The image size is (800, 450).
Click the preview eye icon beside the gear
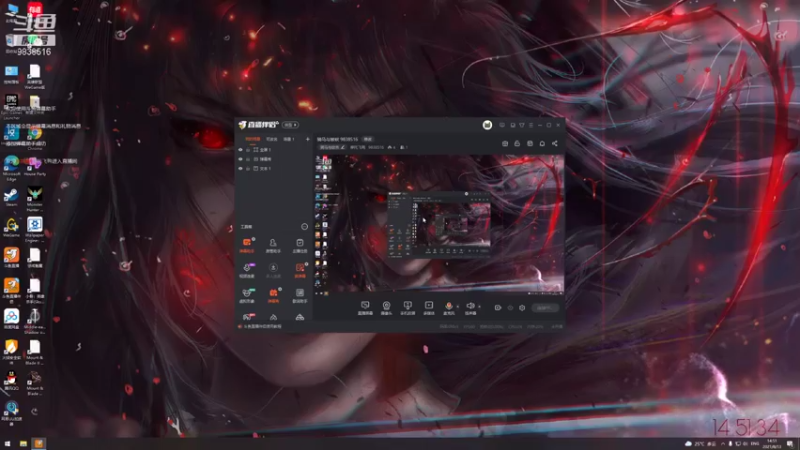point(510,308)
